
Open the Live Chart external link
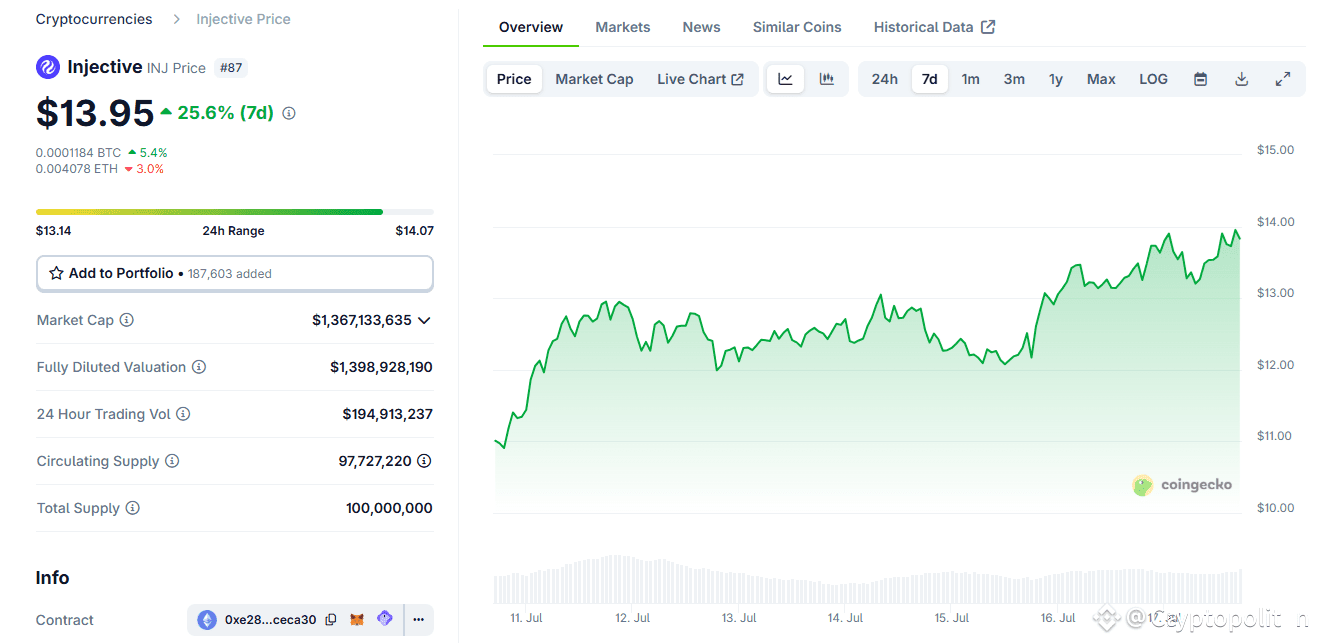click(x=700, y=79)
